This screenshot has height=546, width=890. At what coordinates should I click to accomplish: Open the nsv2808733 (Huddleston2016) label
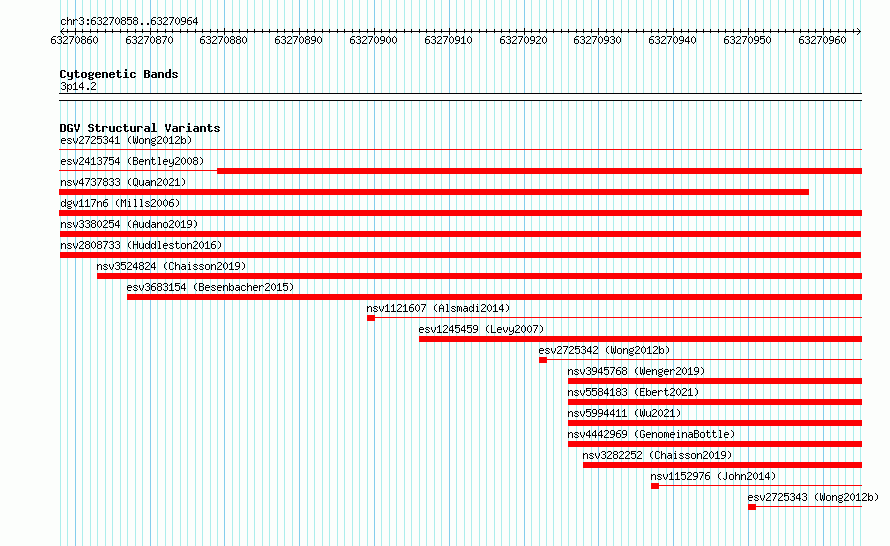pos(141,245)
